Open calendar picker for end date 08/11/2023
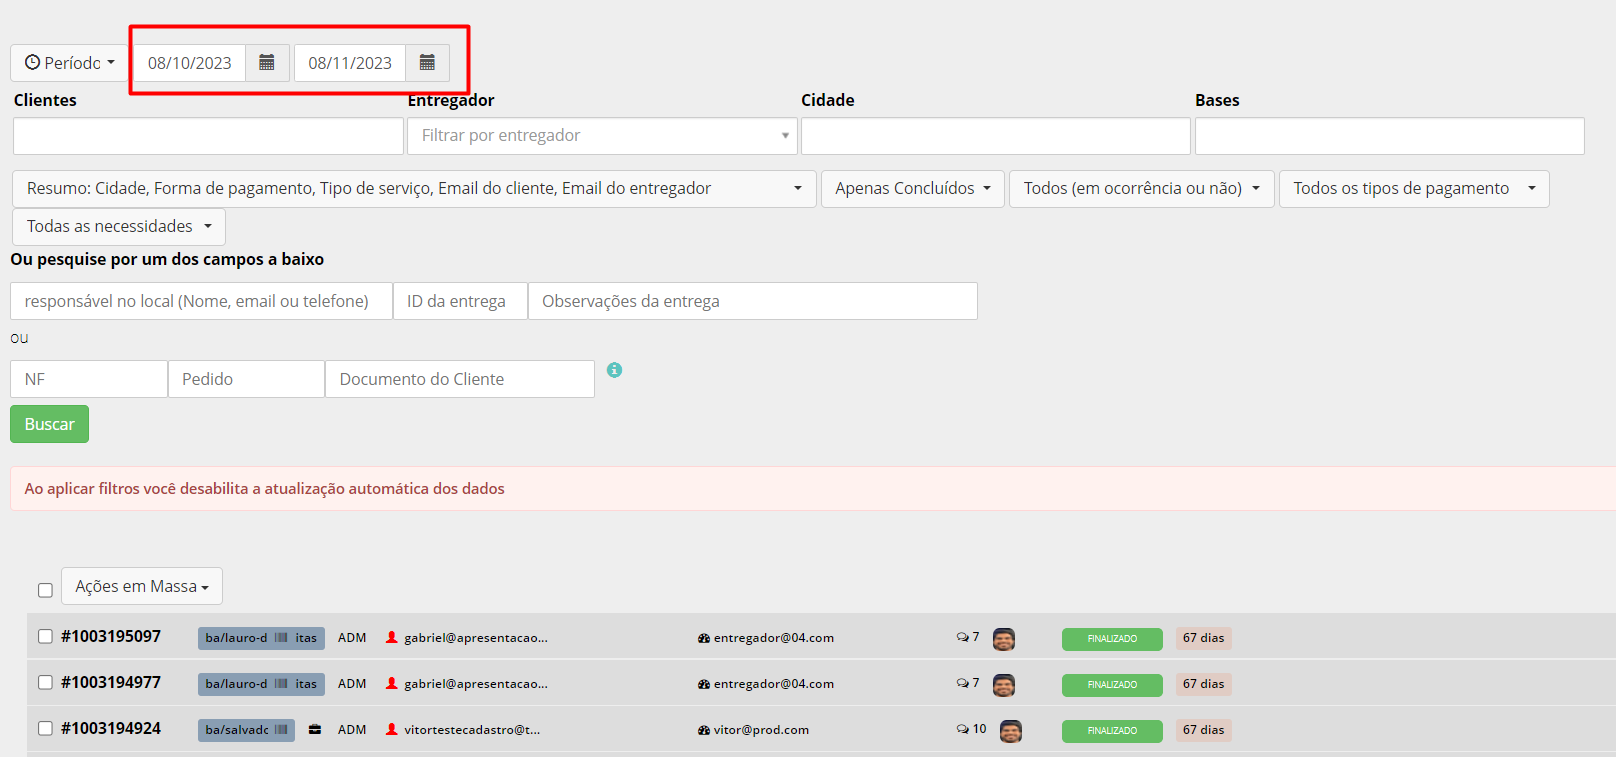 coord(427,63)
